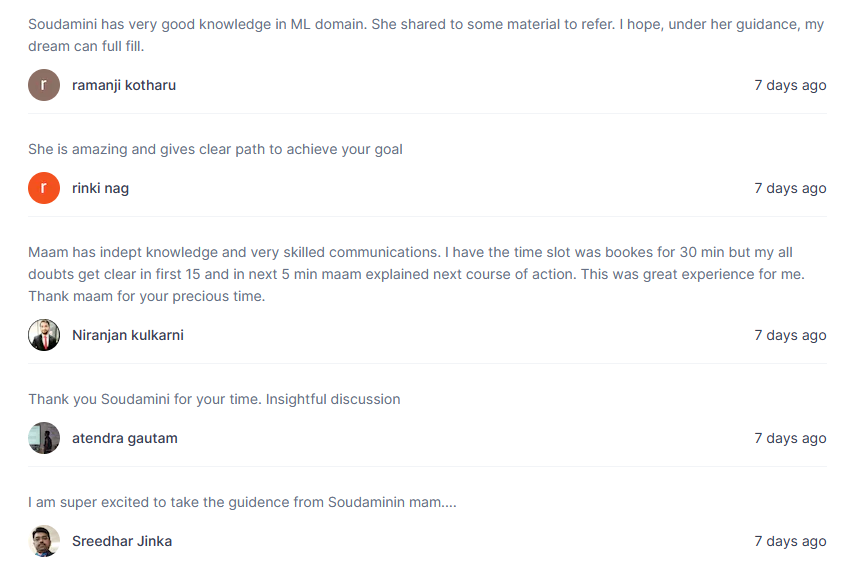The width and height of the screenshot is (857, 570).
Task: Click the ML domain knowledge review text
Action: 426,35
